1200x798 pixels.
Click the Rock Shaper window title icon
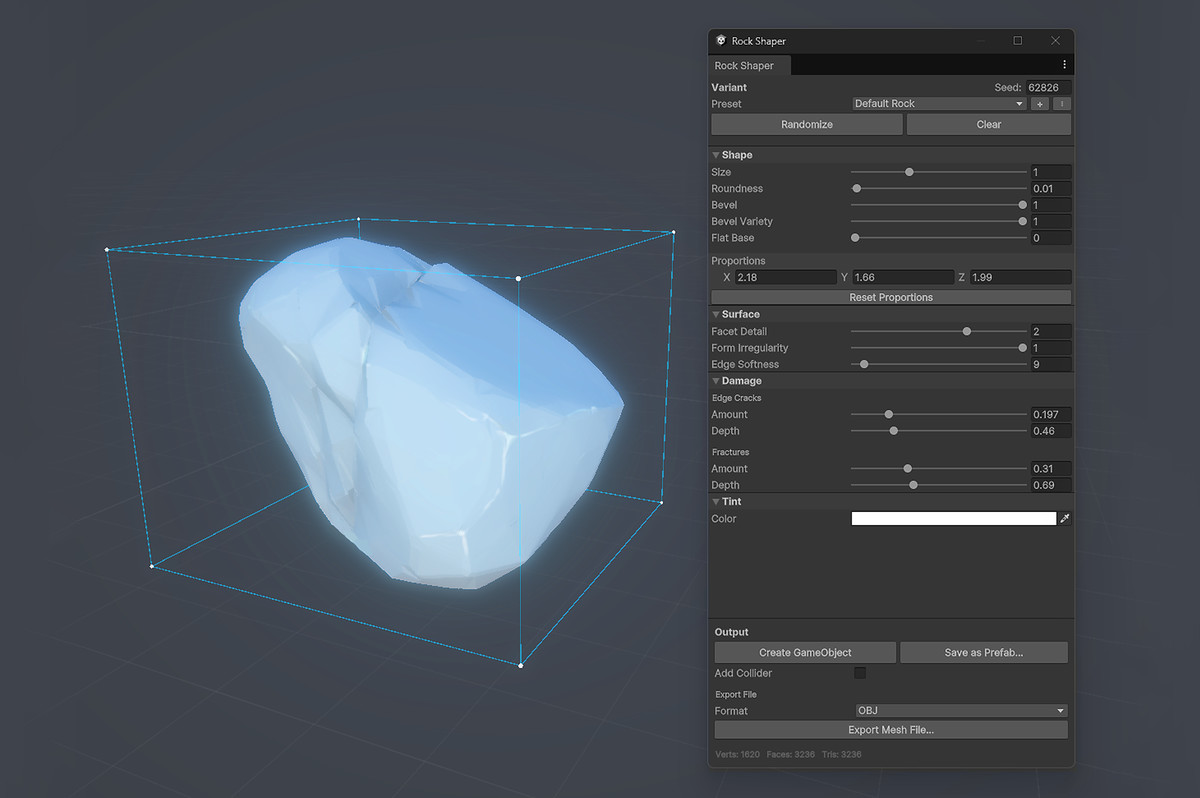(720, 41)
